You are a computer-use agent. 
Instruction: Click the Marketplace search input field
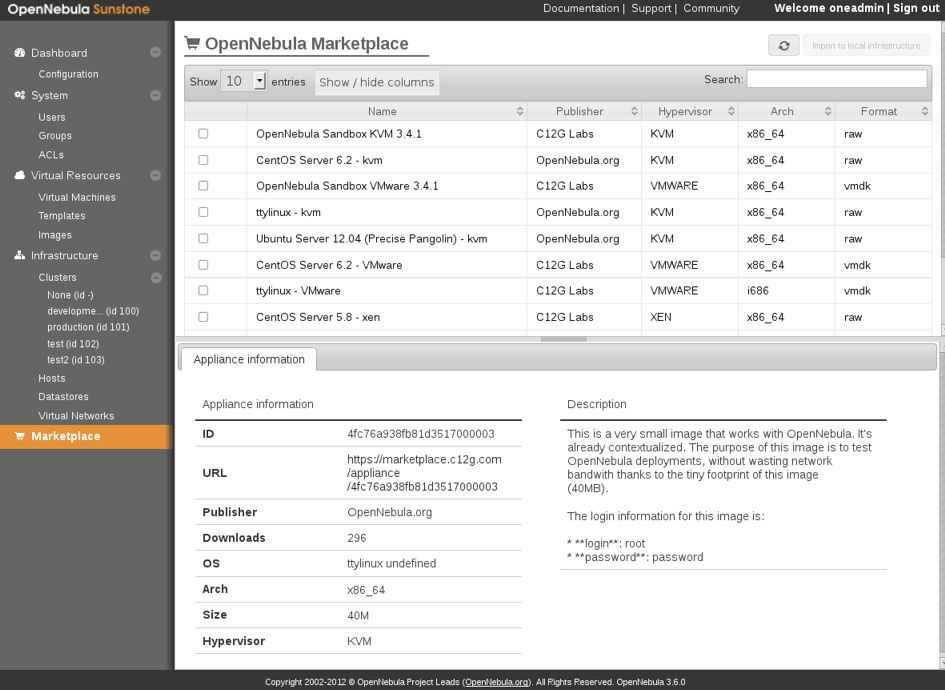coord(837,79)
